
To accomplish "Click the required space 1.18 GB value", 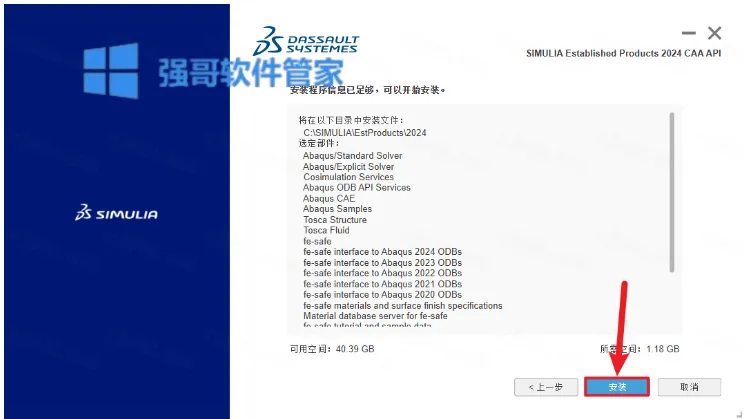I will click(662, 349).
